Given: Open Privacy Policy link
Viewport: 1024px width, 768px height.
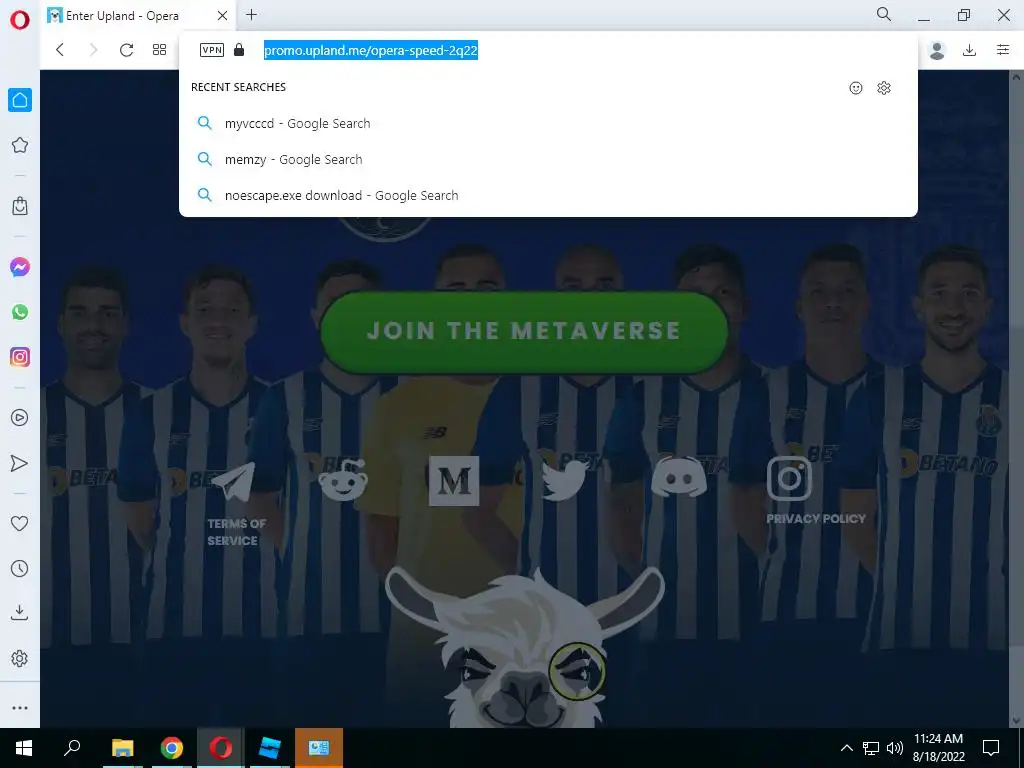Looking at the screenshot, I should [x=816, y=519].
